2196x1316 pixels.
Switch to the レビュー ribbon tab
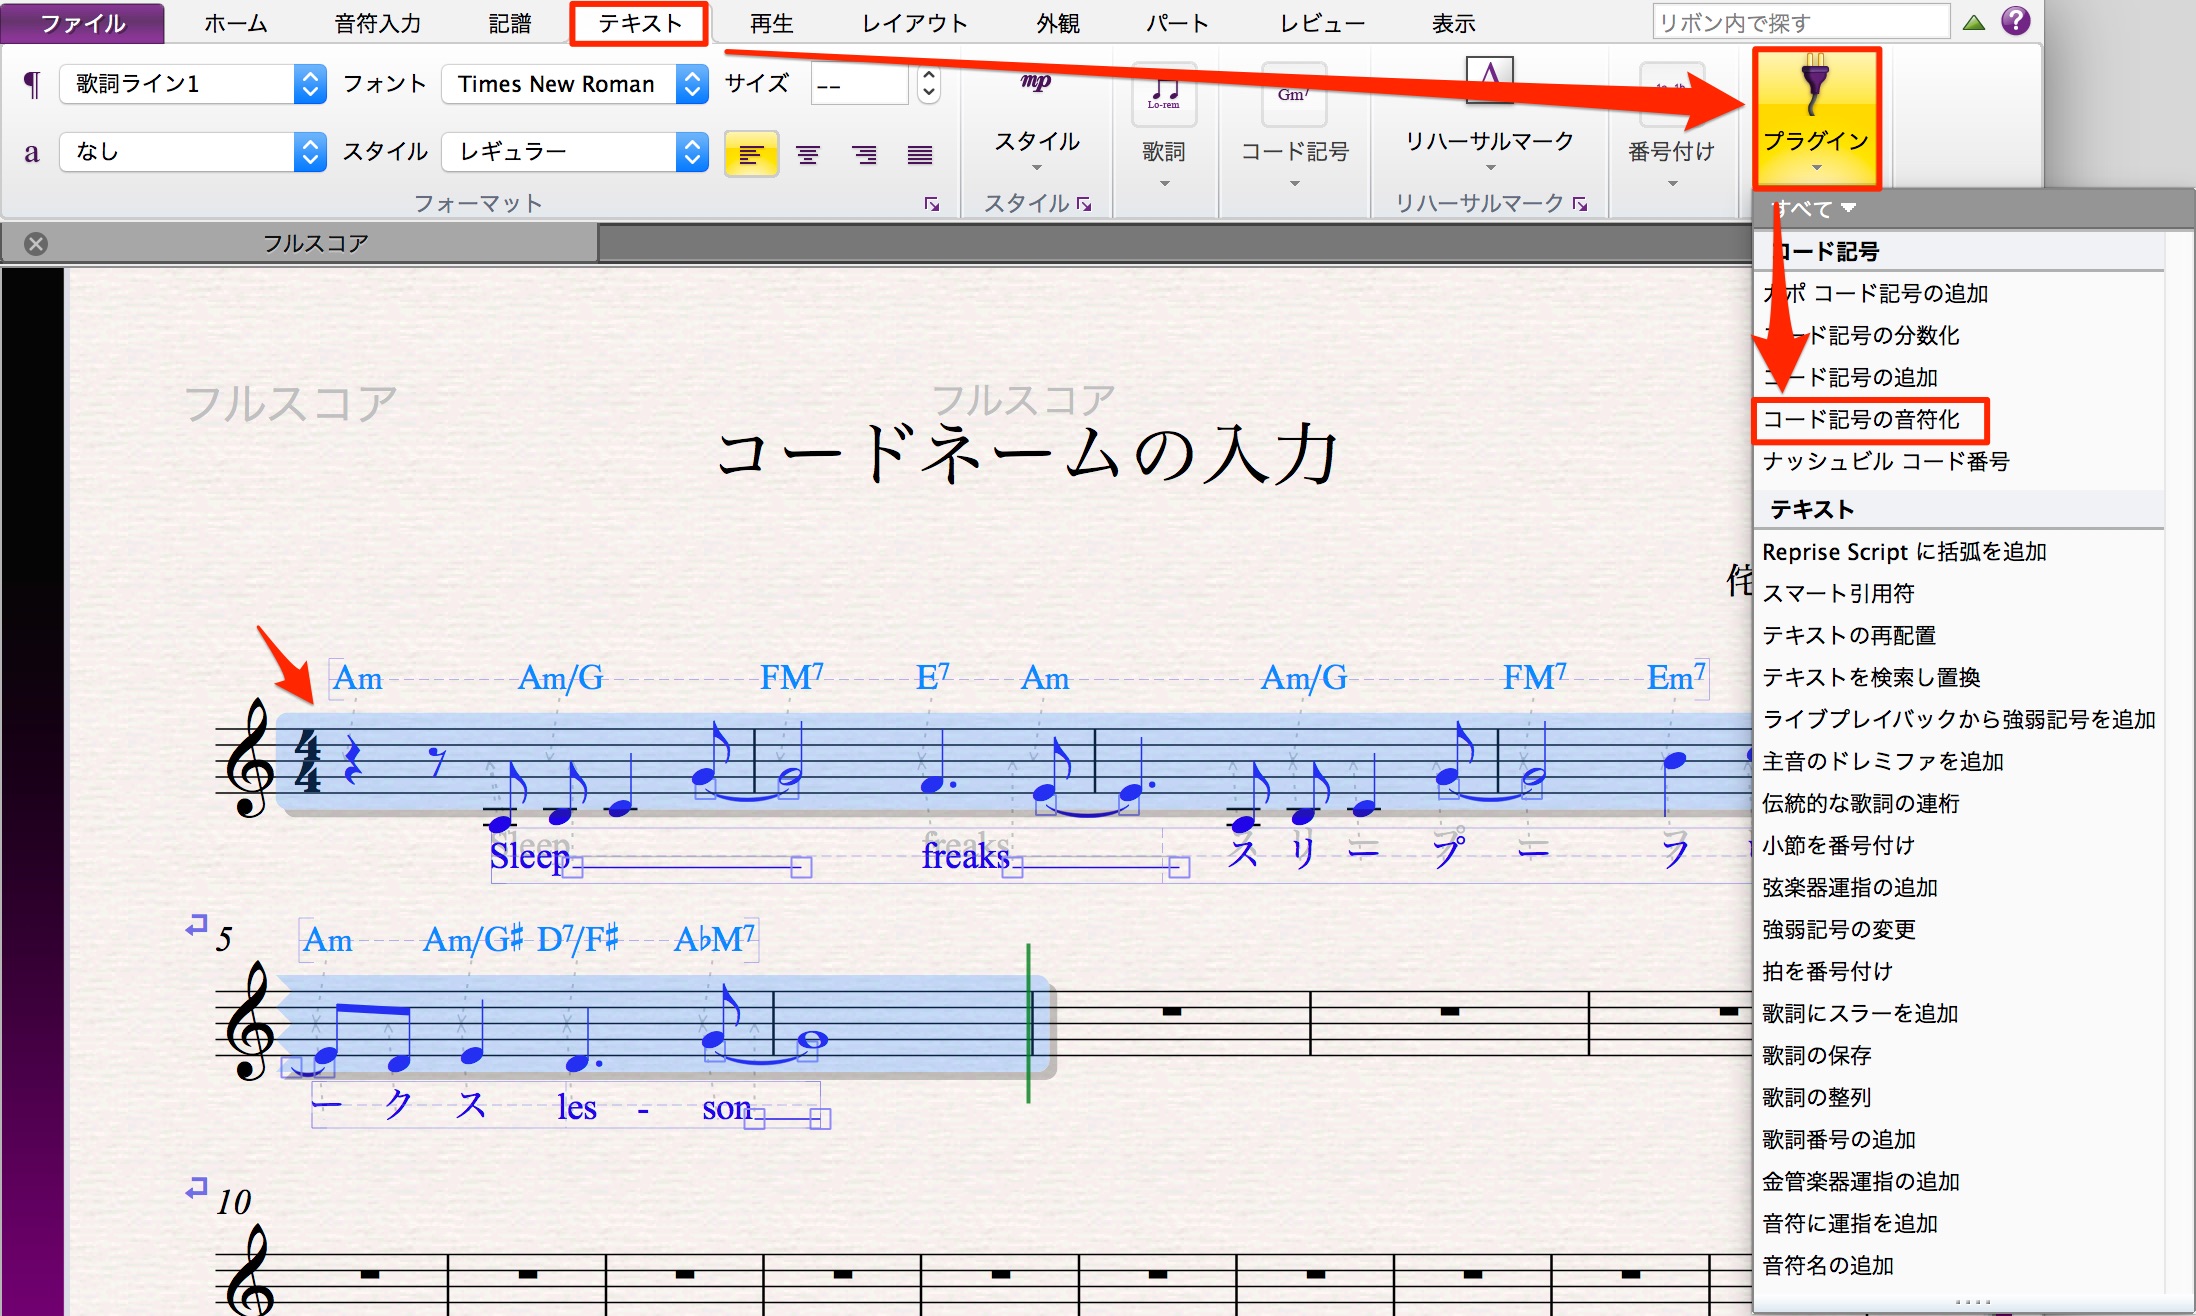1322,23
